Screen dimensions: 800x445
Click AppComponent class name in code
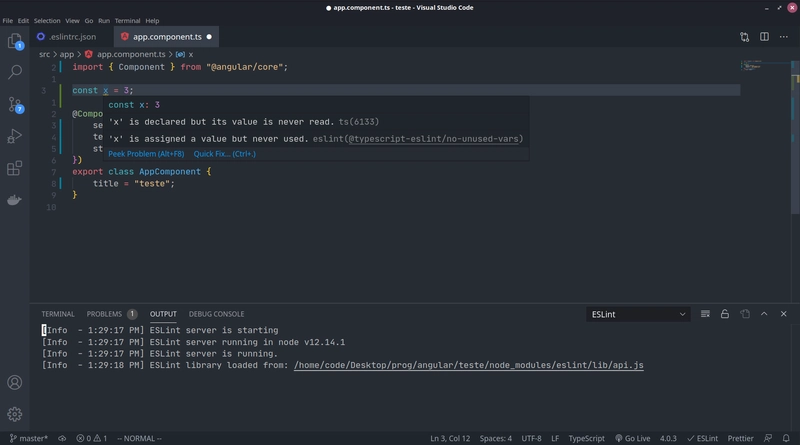tap(170, 172)
